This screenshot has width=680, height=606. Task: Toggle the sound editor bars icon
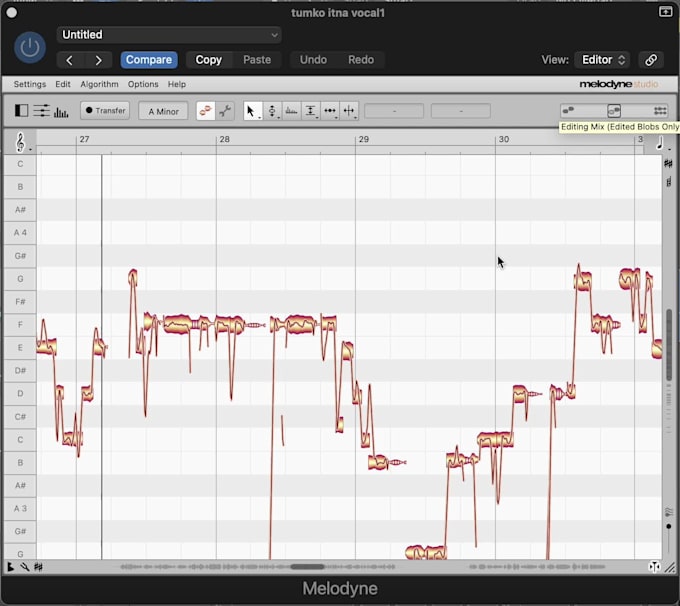coord(61,111)
